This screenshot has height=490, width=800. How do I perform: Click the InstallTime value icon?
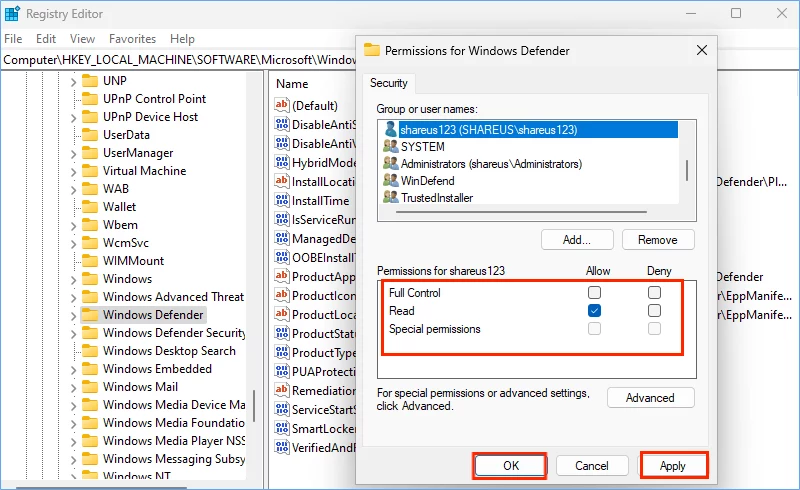pyautogui.click(x=282, y=200)
